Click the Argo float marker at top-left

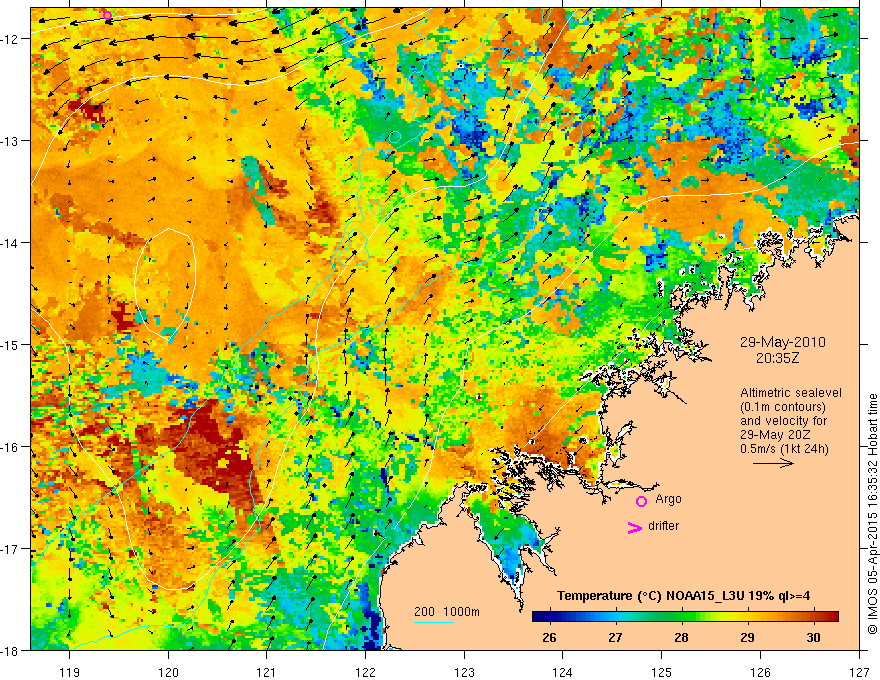coord(107,15)
